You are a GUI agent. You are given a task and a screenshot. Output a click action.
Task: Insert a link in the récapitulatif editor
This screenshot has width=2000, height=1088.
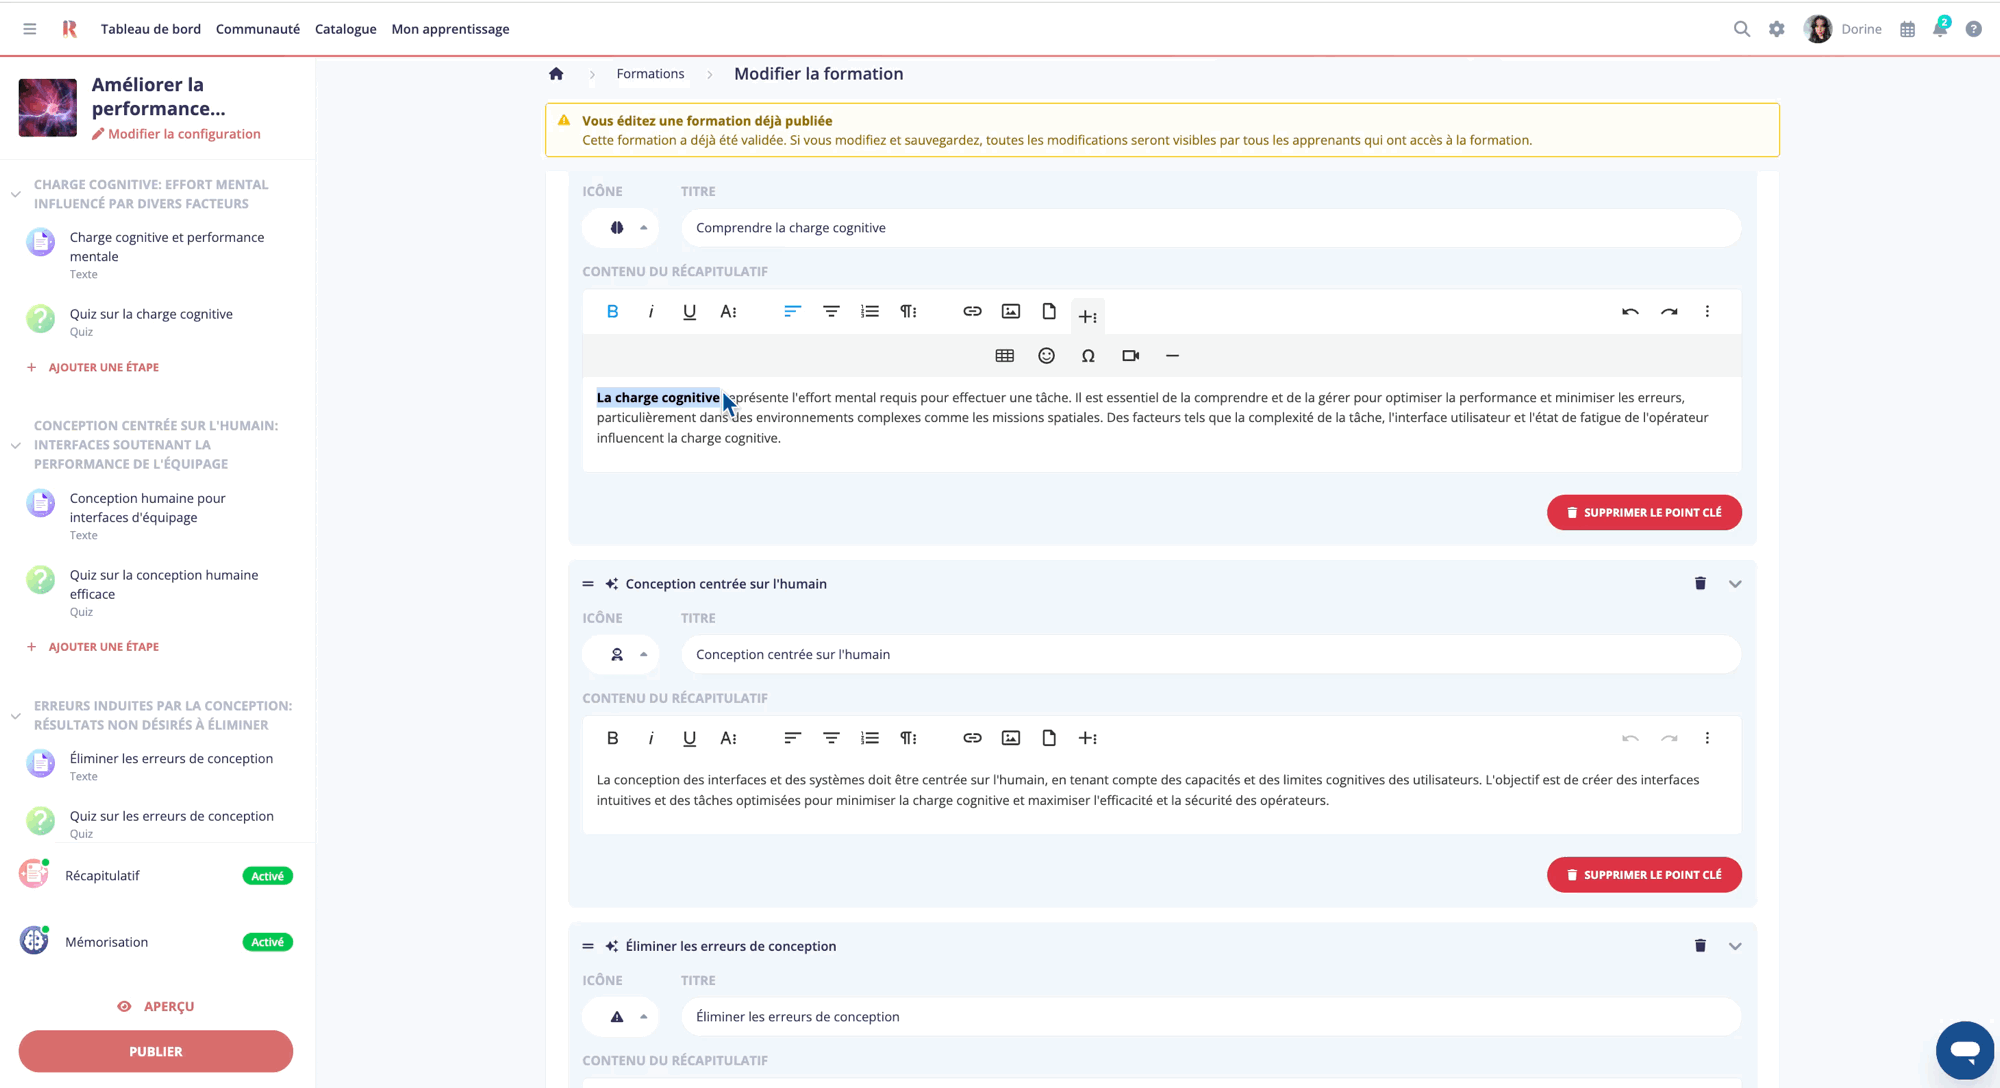(971, 311)
